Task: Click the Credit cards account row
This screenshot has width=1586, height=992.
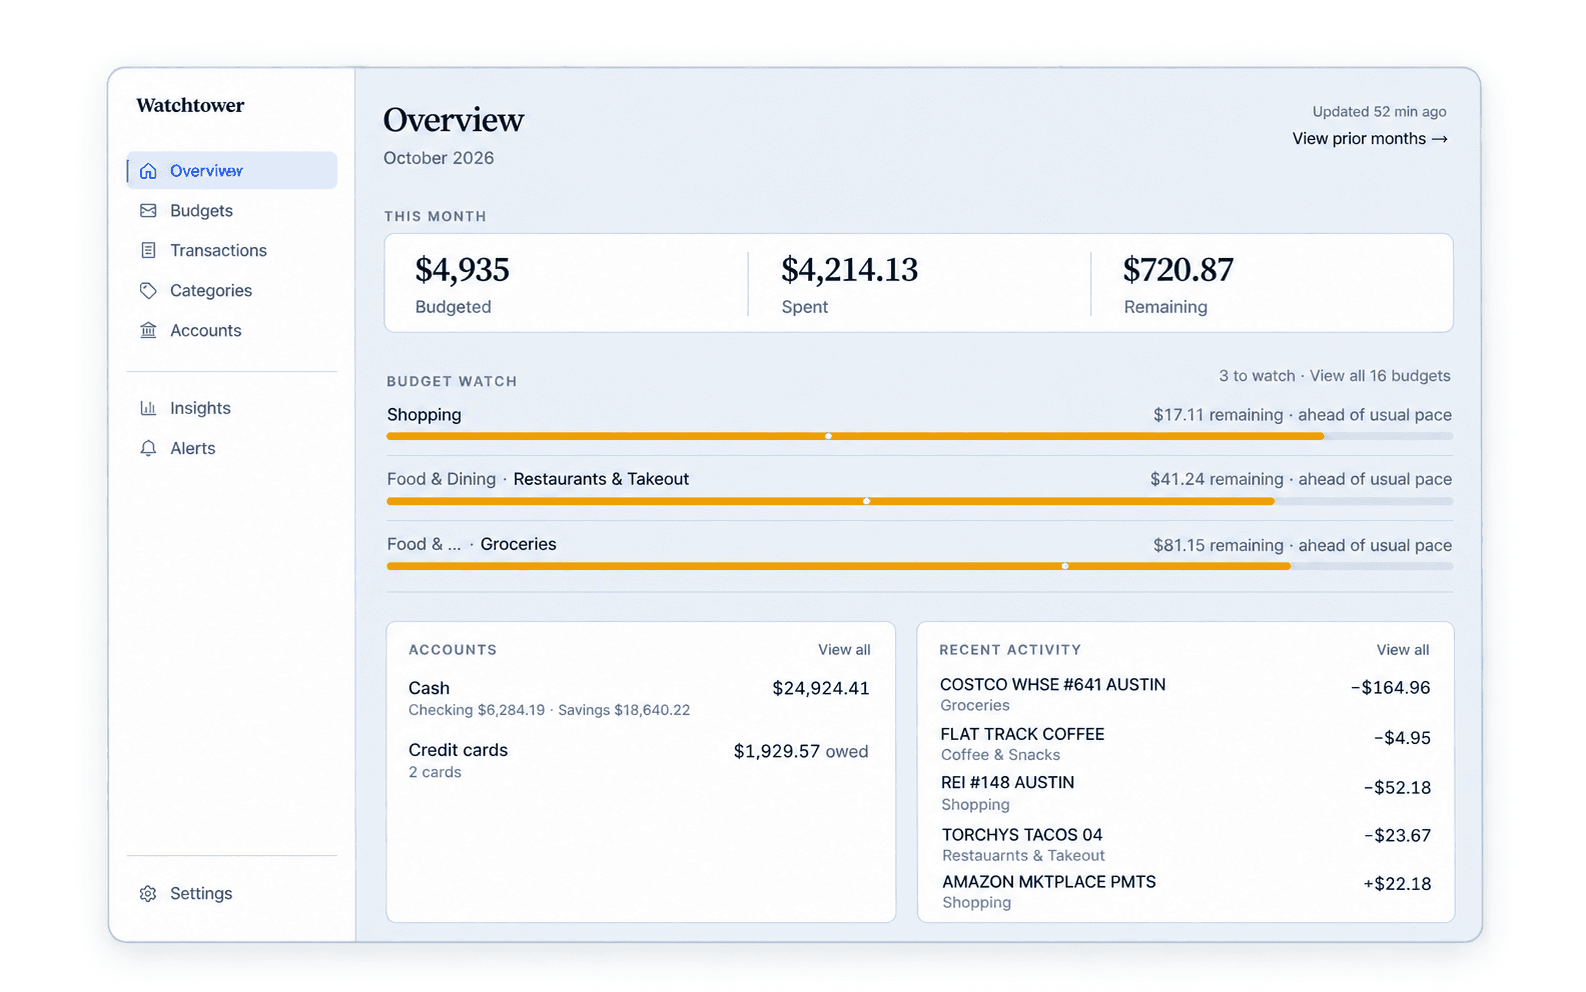Action: click(x=639, y=760)
